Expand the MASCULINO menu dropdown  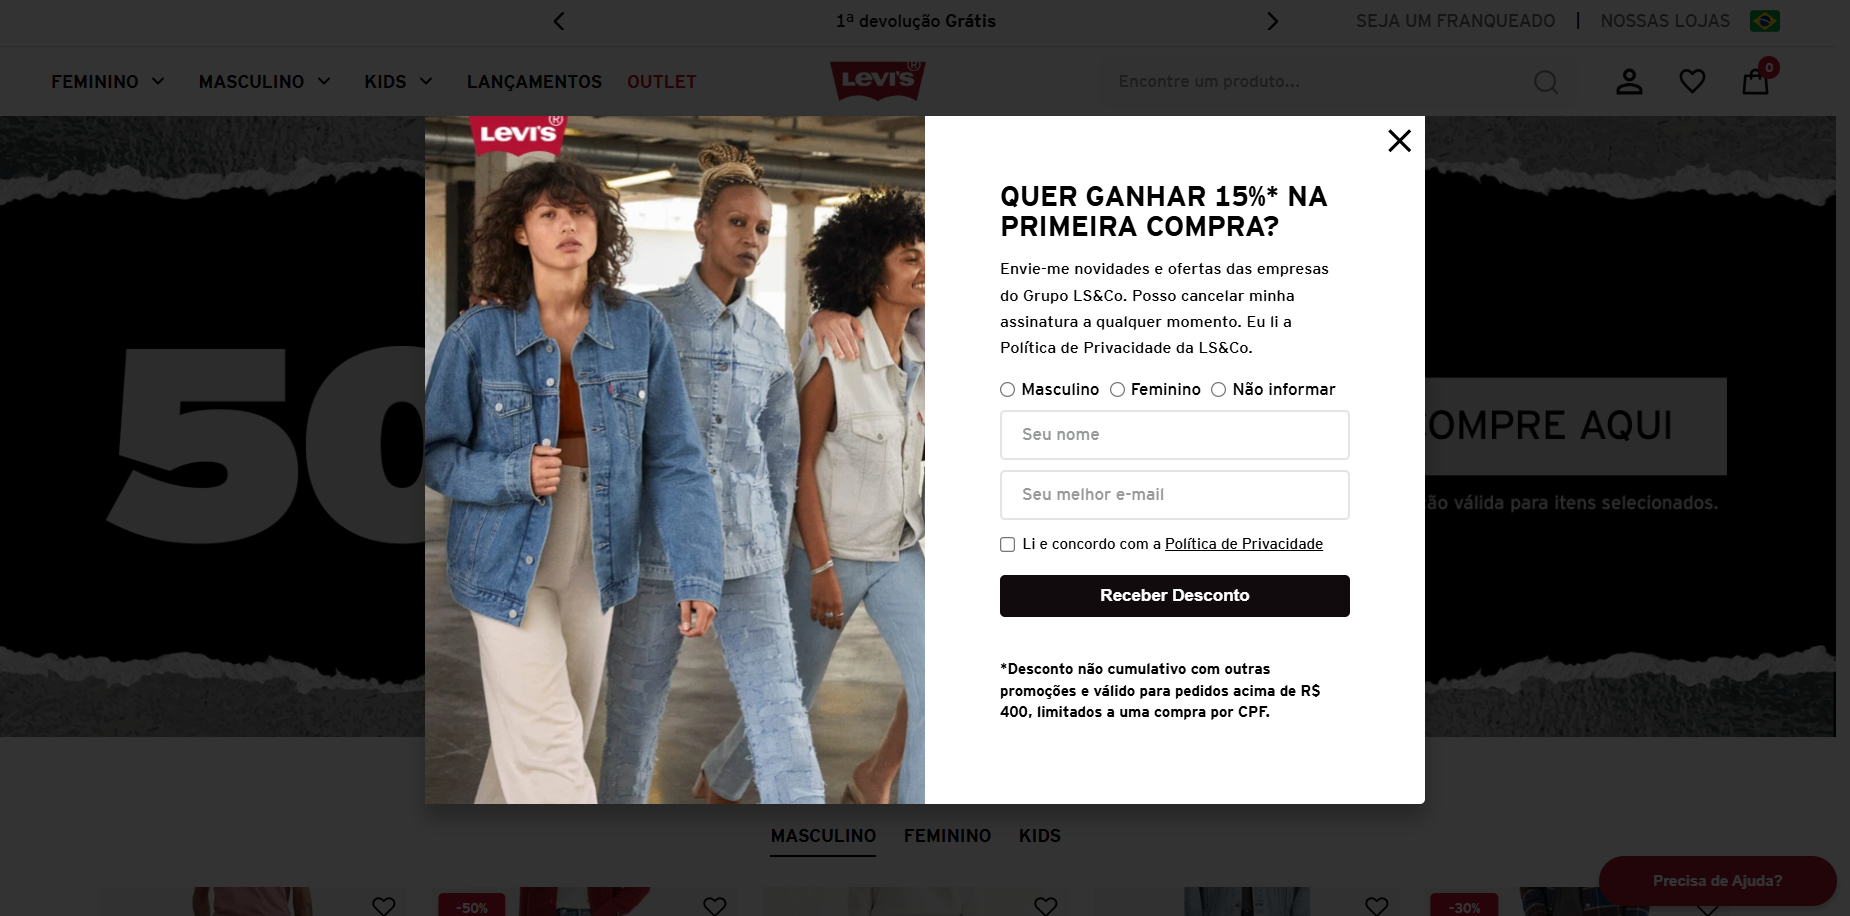[x=265, y=82]
